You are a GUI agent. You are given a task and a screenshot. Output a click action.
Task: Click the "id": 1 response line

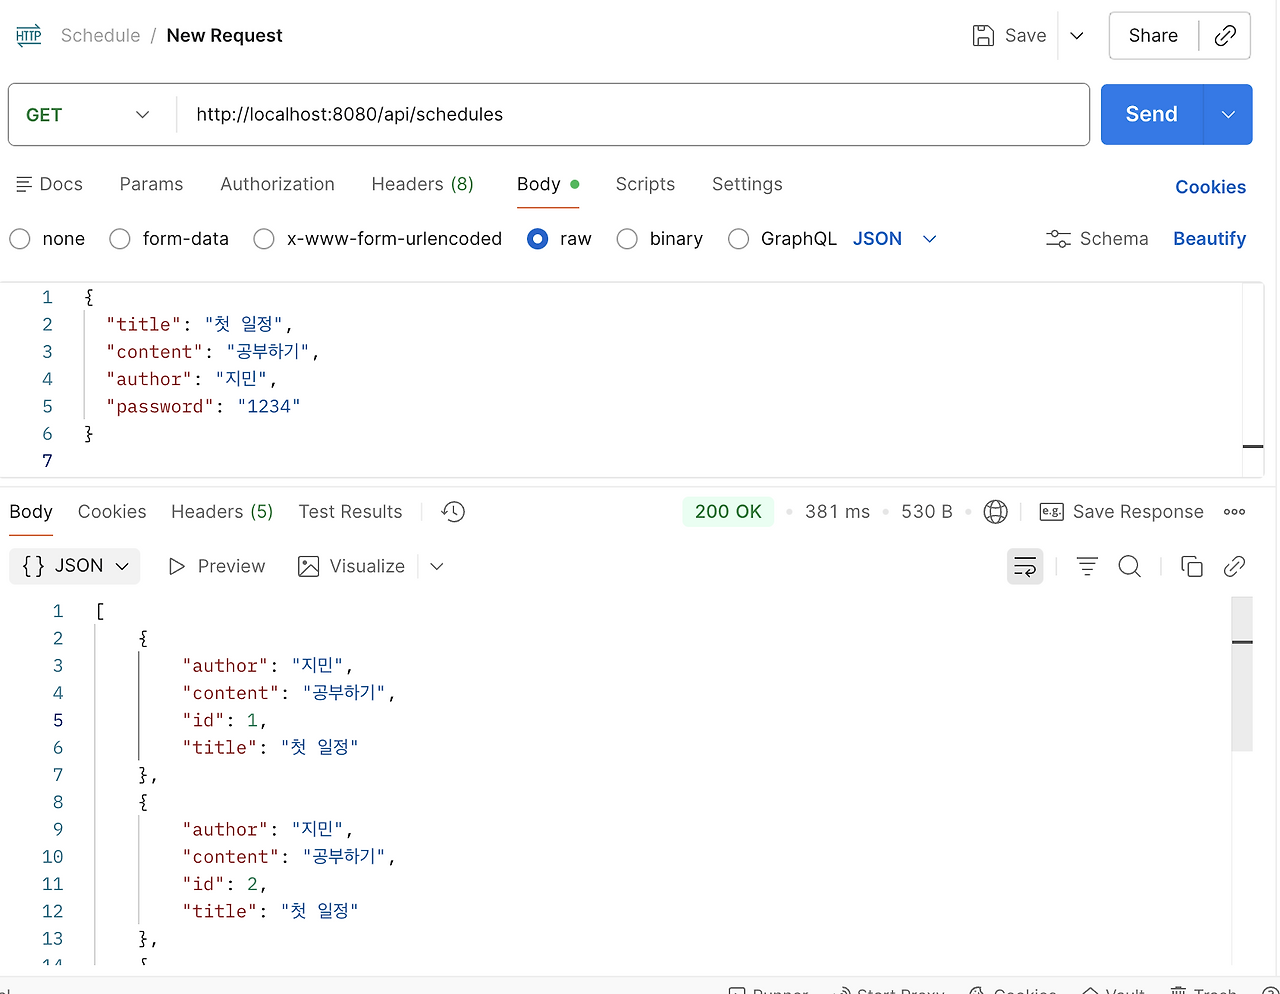click(225, 721)
